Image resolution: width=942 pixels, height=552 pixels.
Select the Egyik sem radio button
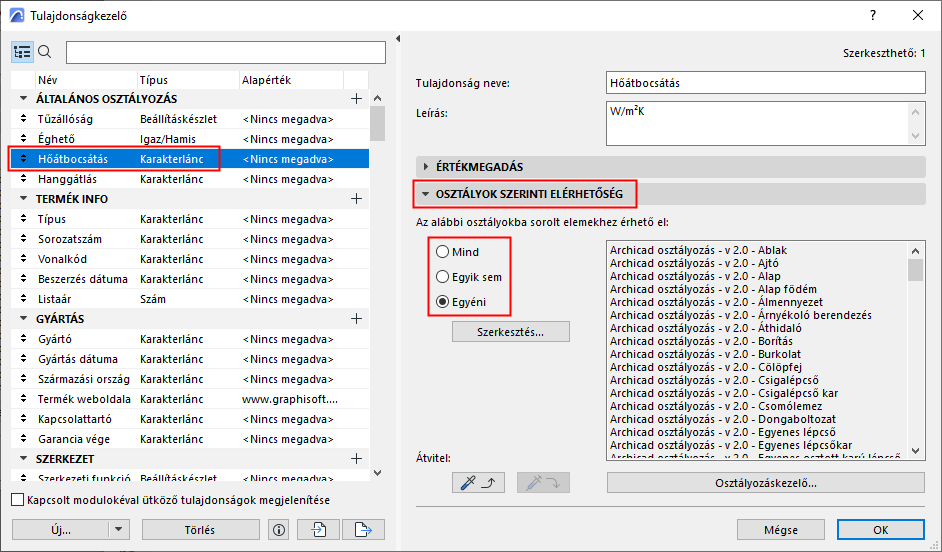point(443,276)
